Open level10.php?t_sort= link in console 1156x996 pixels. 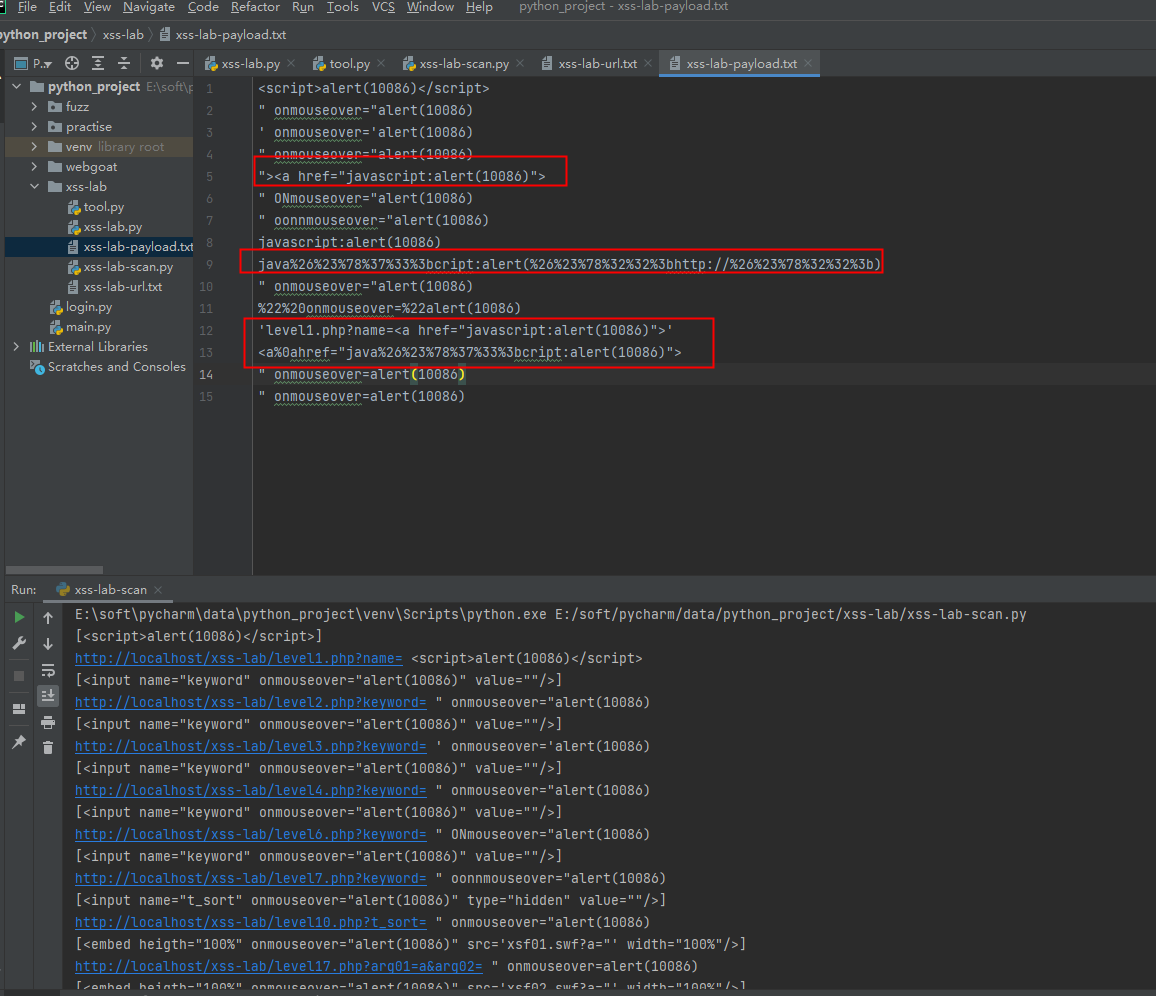tap(251, 922)
